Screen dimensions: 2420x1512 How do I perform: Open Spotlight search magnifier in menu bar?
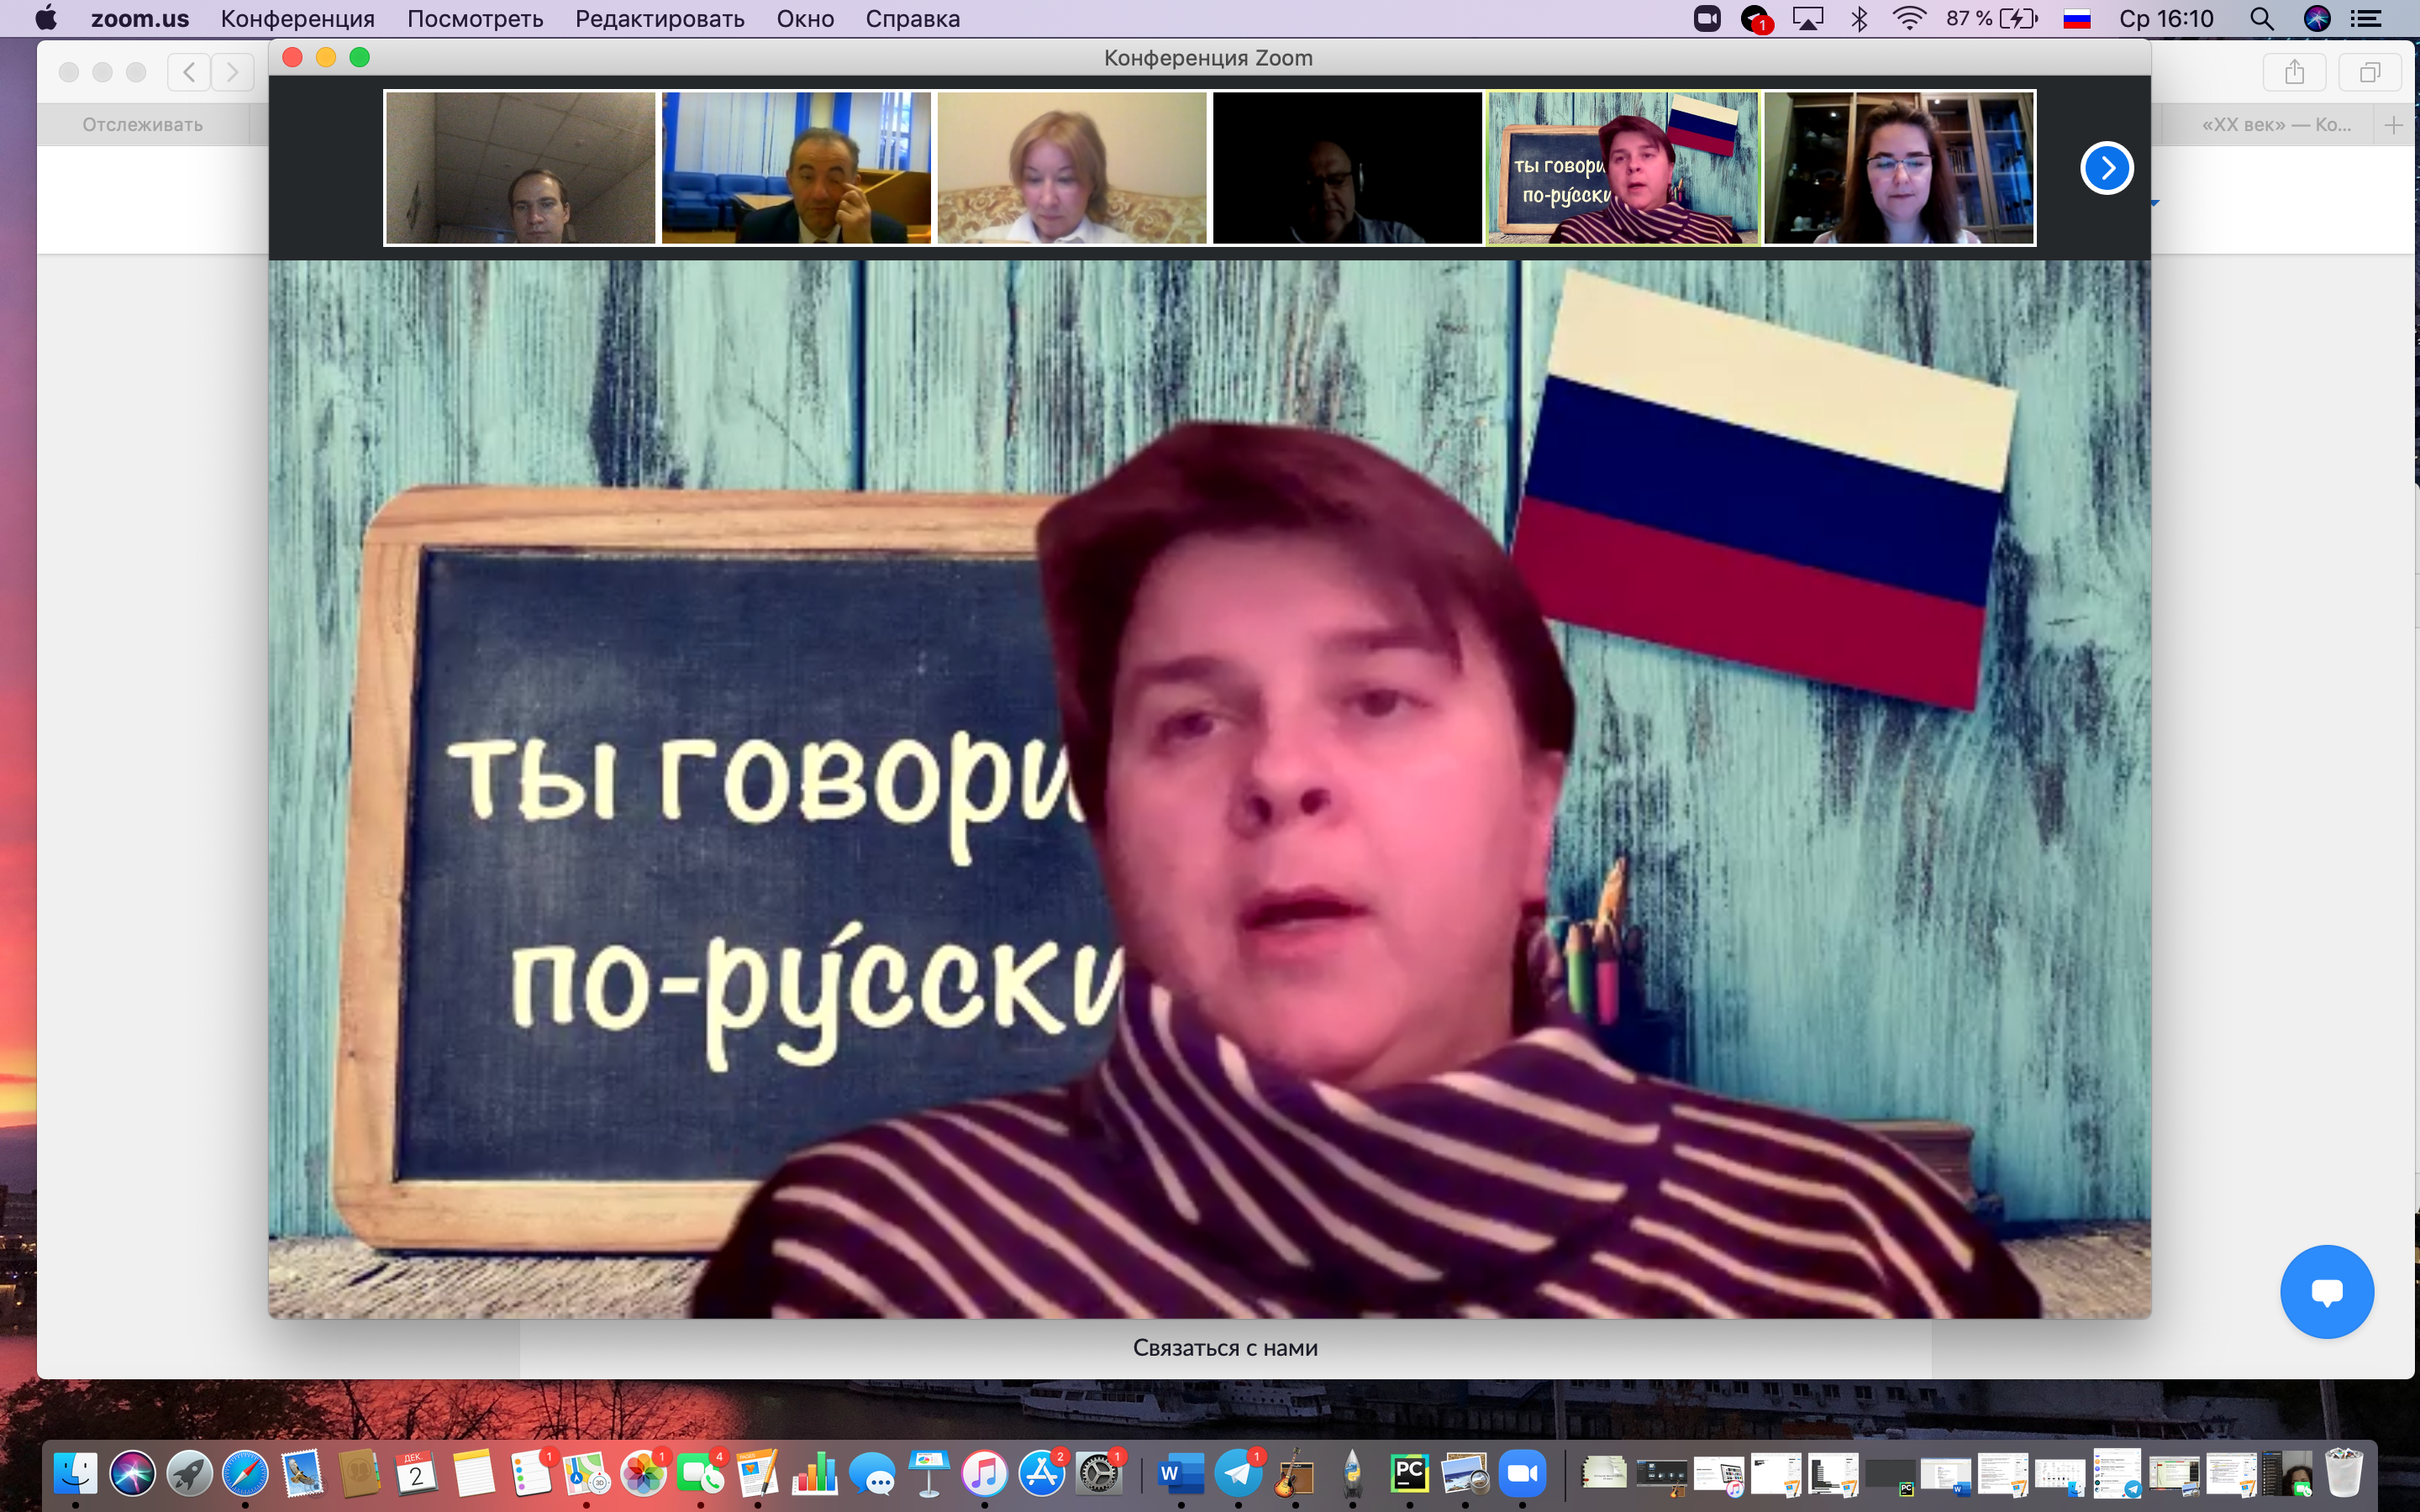[x=2261, y=19]
